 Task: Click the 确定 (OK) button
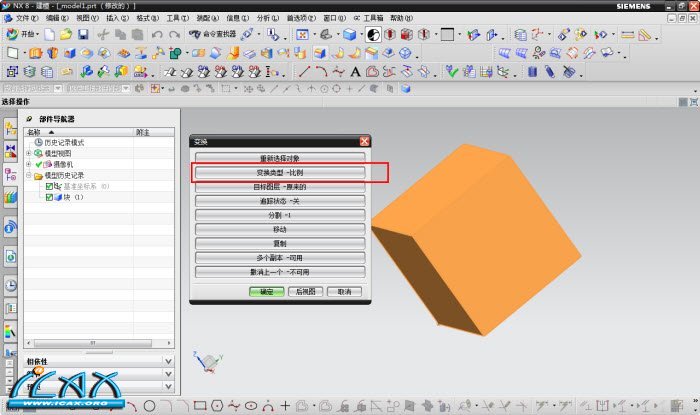tap(266, 291)
